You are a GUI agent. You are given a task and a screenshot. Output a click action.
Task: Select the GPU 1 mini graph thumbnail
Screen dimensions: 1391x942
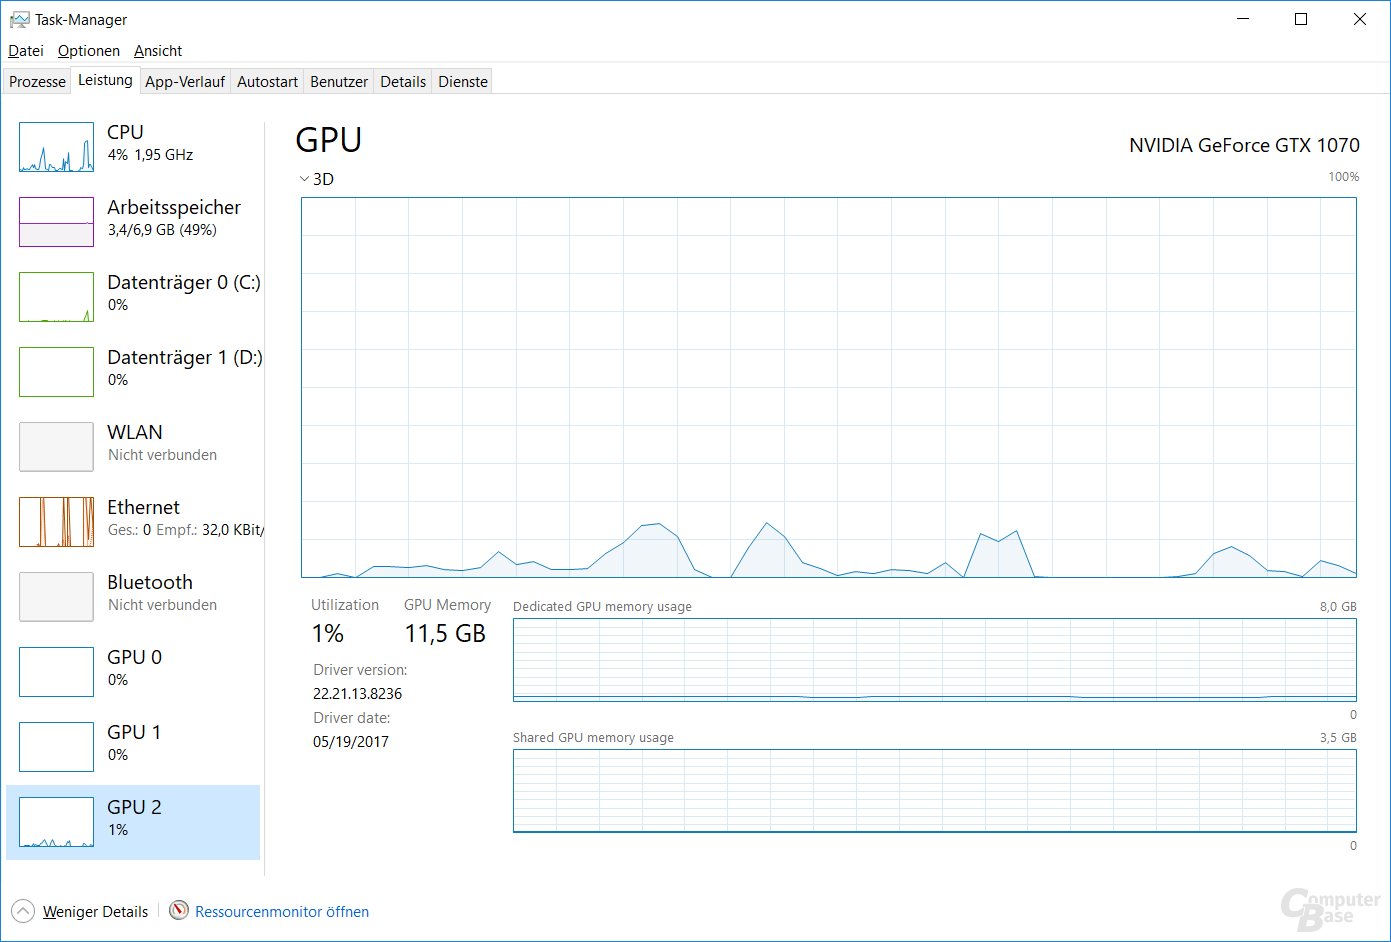coord(57,747)
